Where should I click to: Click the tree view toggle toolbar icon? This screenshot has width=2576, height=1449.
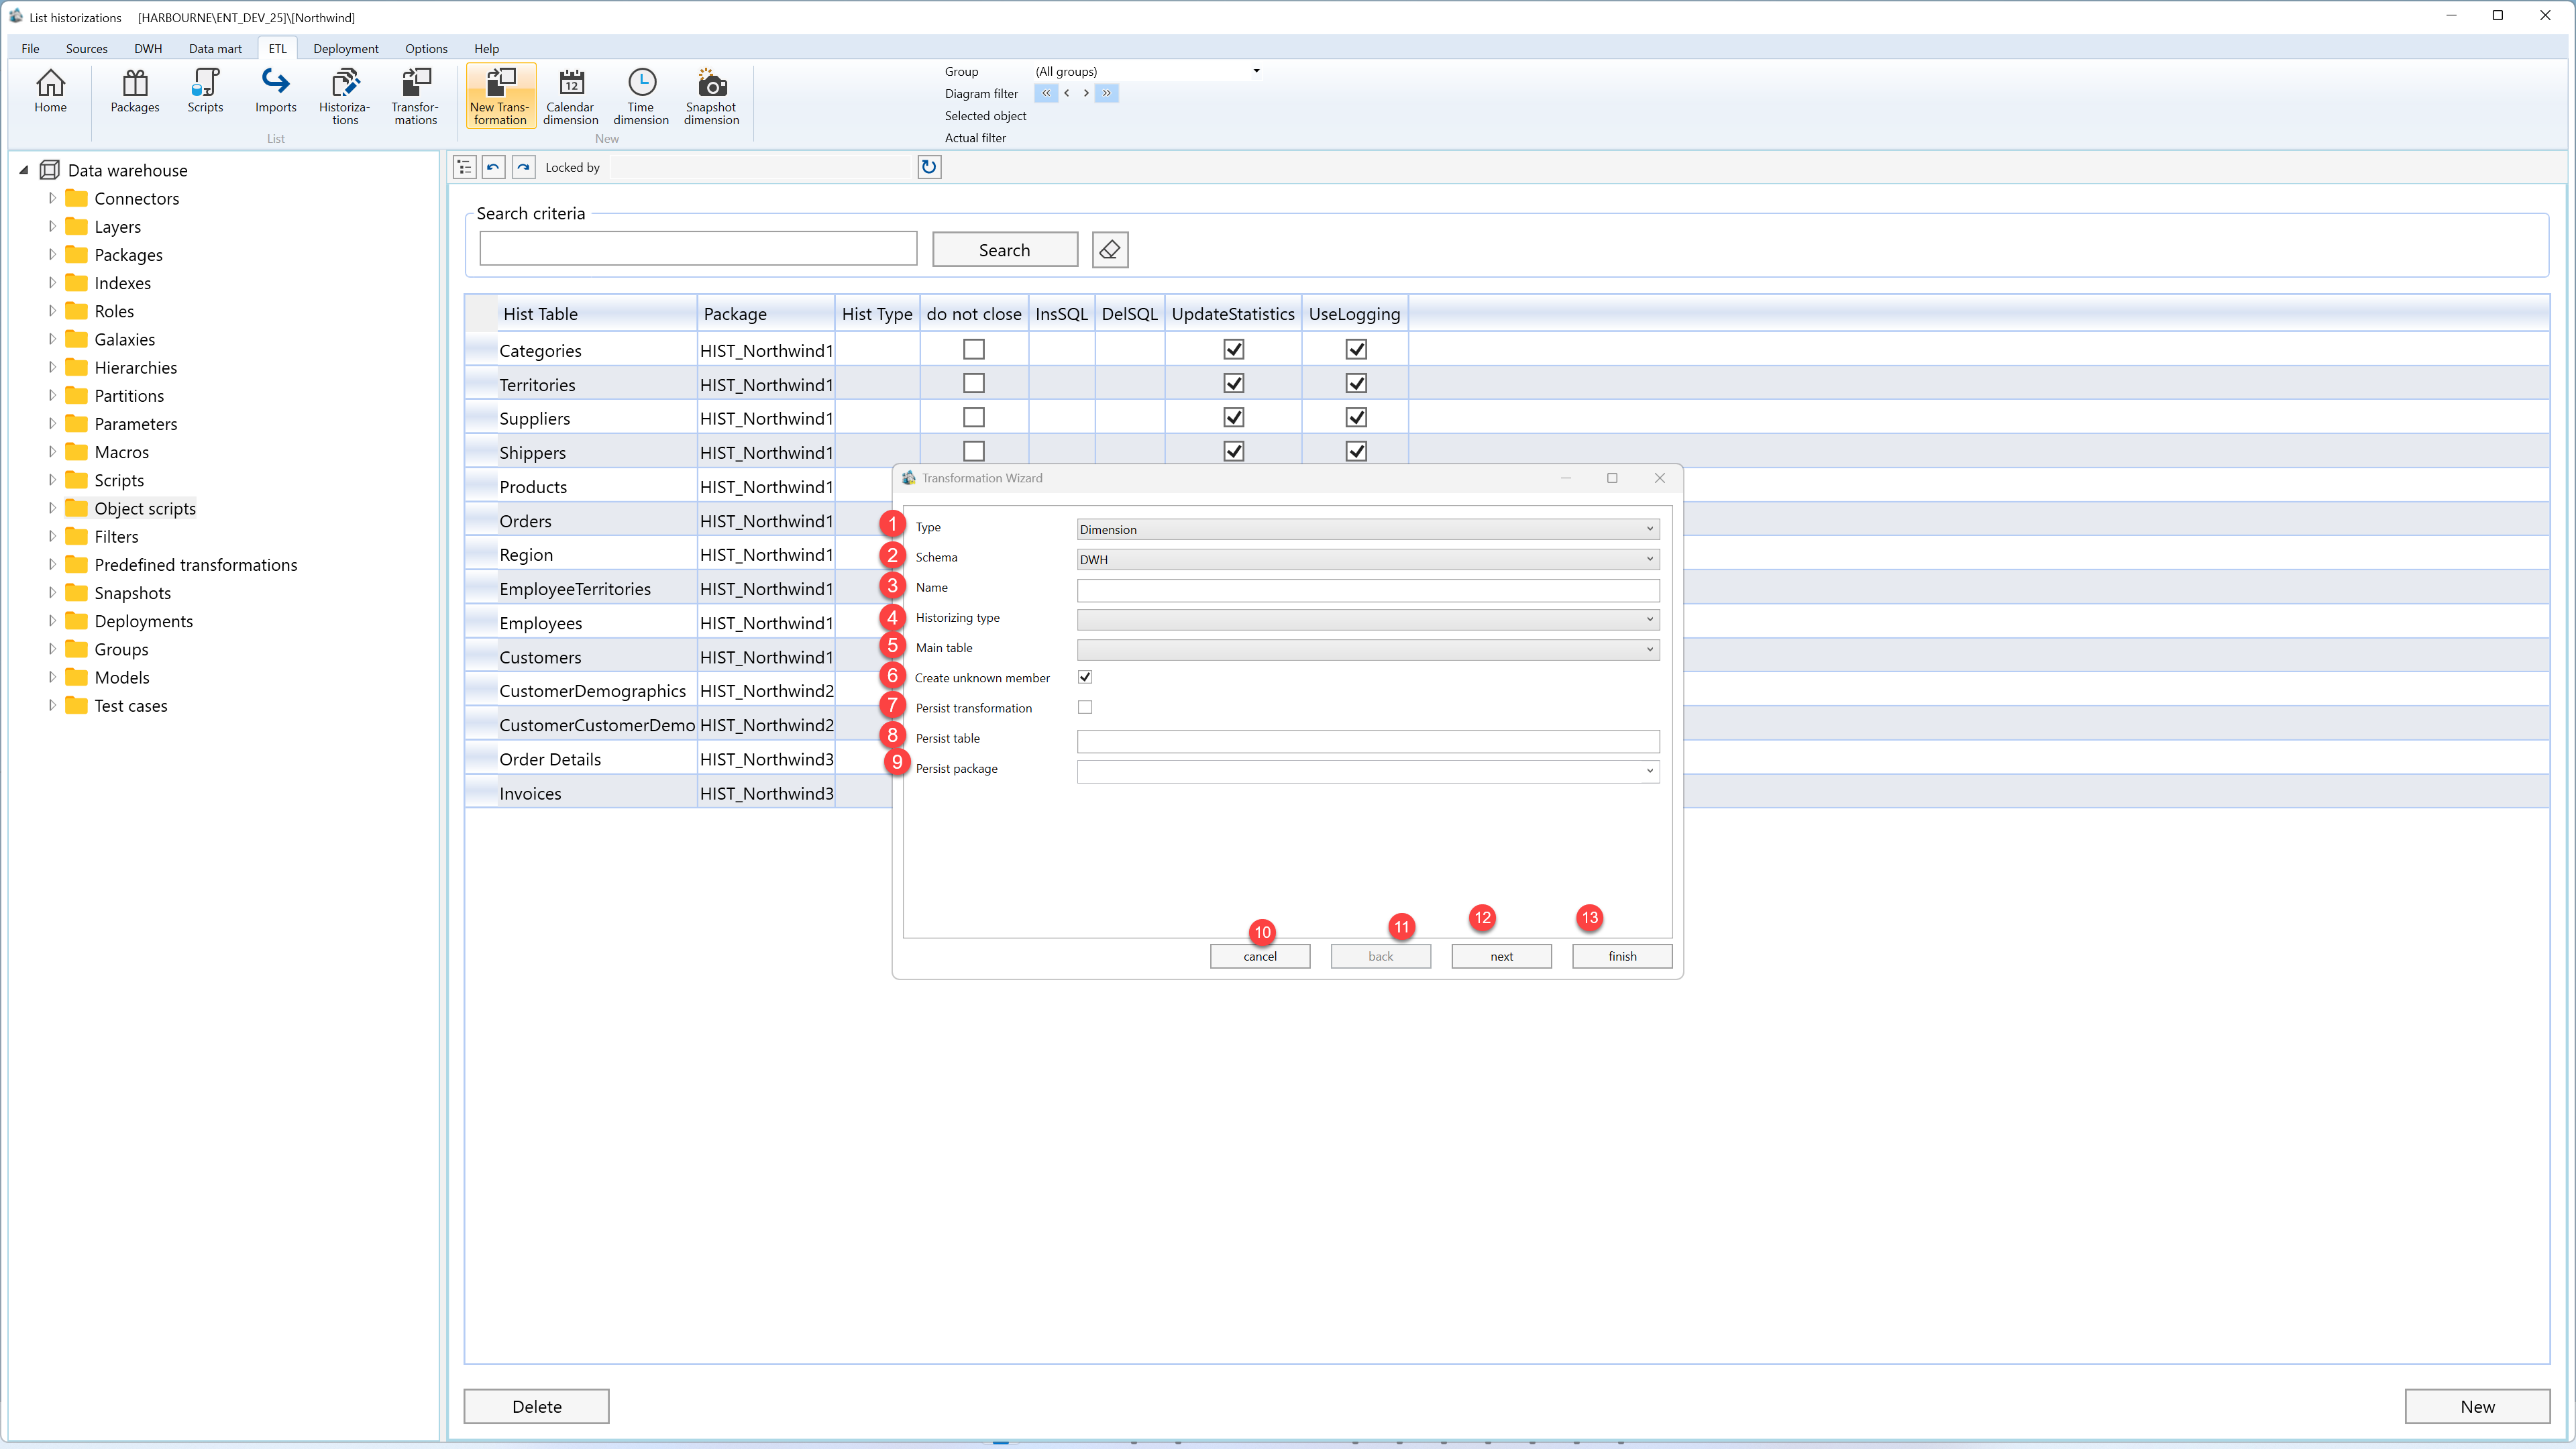[465, 167]
